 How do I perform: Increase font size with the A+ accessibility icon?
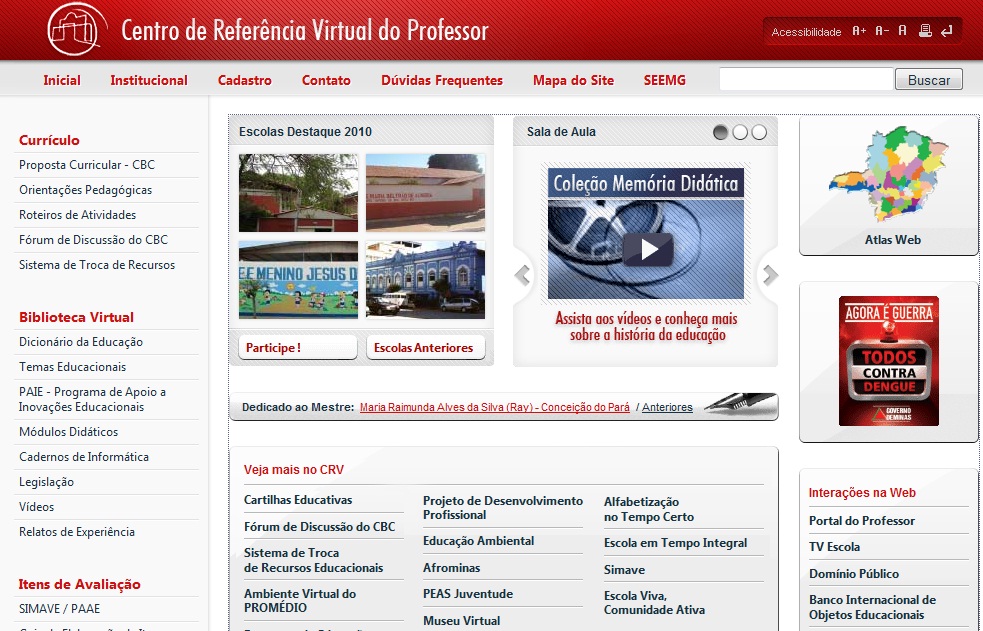(858, 31)
